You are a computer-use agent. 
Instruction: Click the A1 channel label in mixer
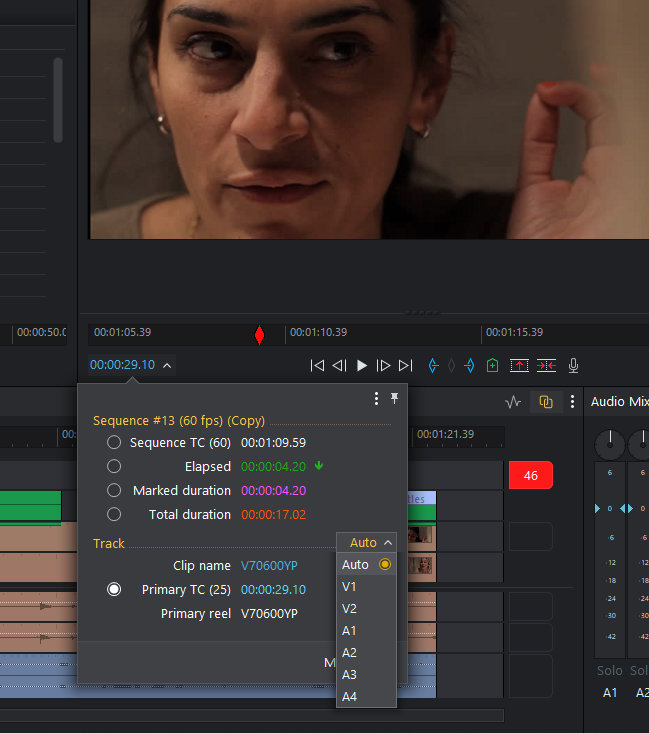coord(610,693)
